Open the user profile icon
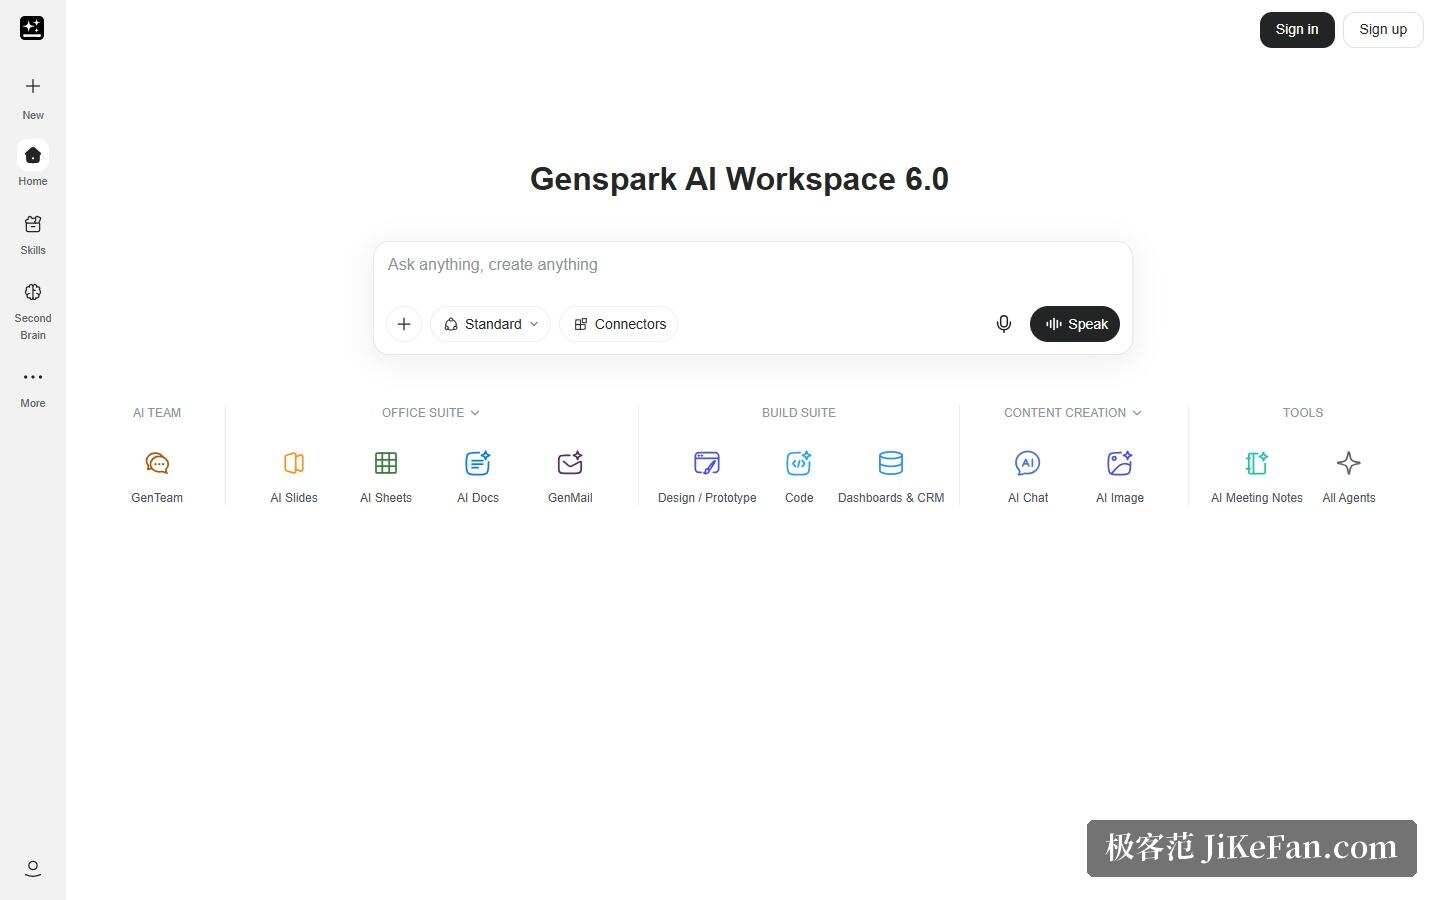Screen dimensions: 1440x900 (x=33, y=868)
